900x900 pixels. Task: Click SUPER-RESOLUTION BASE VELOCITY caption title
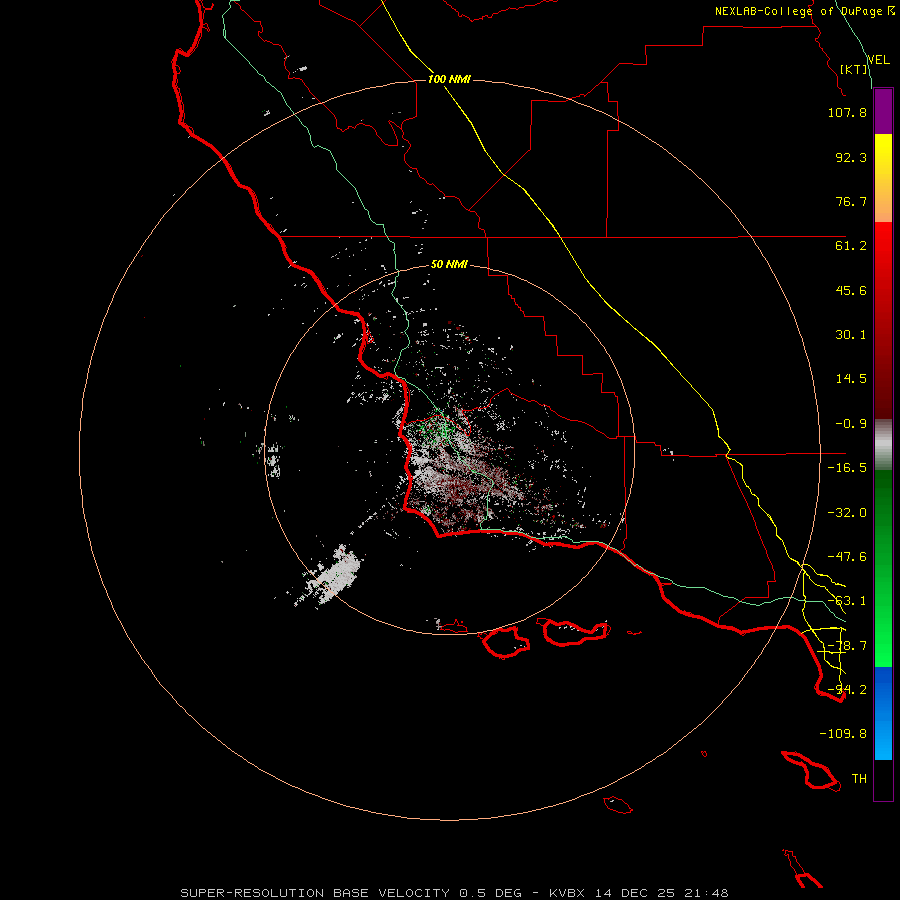[315, 893]
